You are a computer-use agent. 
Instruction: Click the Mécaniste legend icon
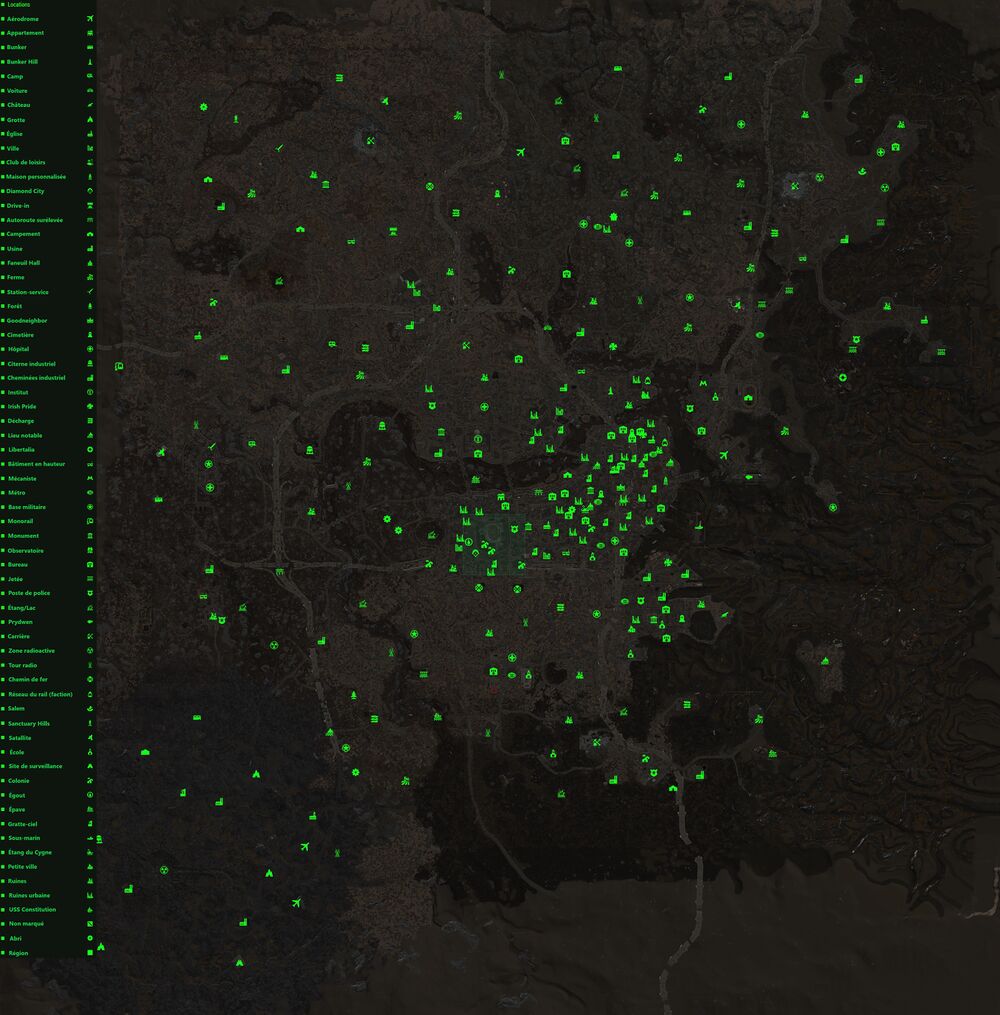[90, 478]
